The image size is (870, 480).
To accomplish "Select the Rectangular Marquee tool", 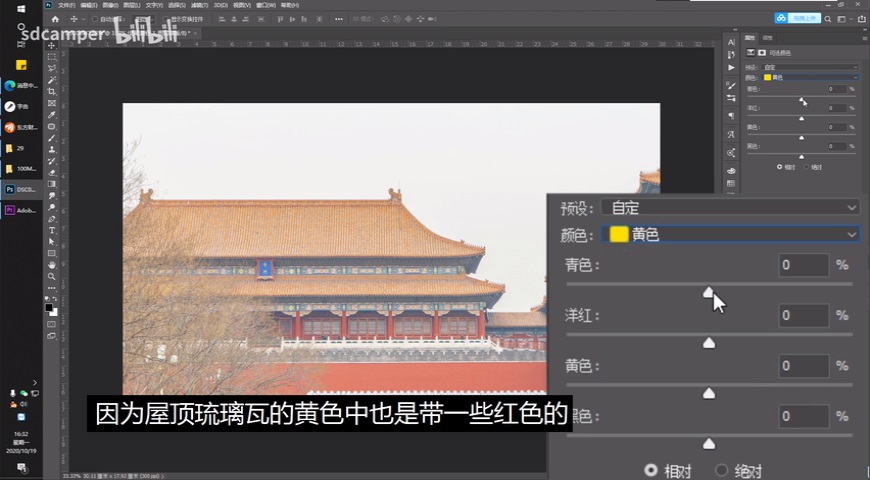I will pyautogui.click(x=52, y=57).
